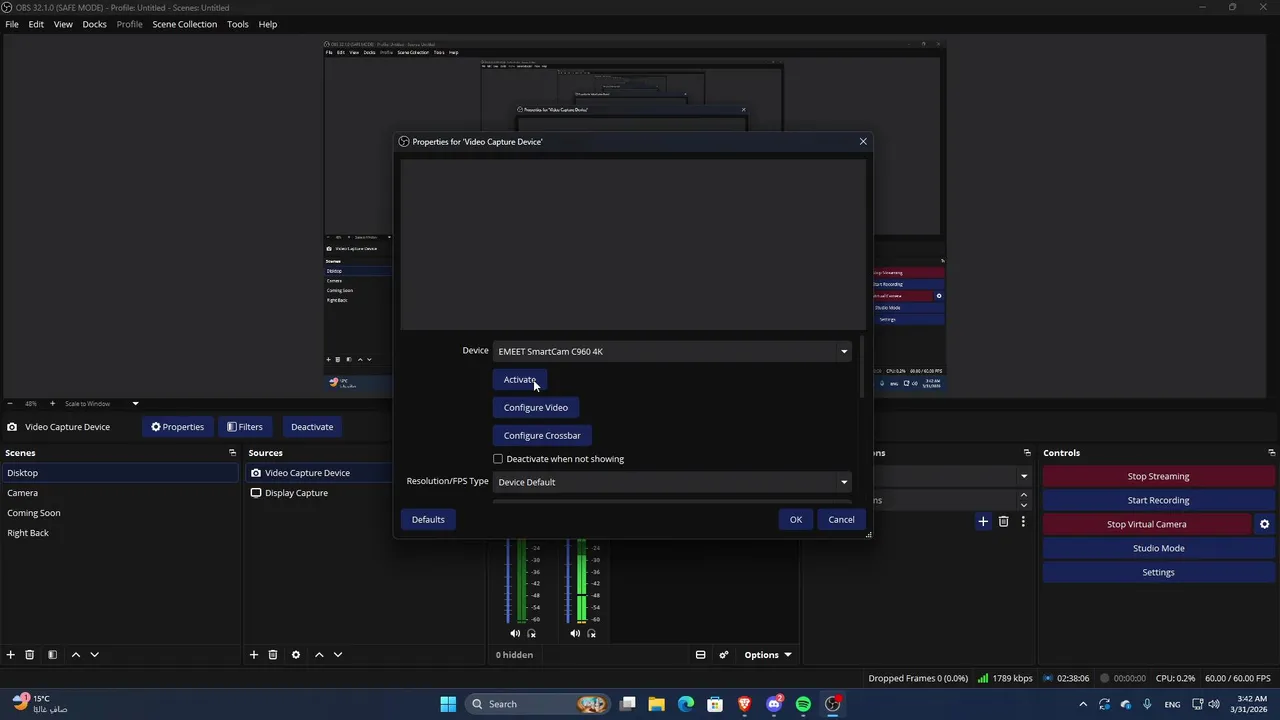
Task: Open transition properties three-dot menu
Action: [x=1022, y=521]
